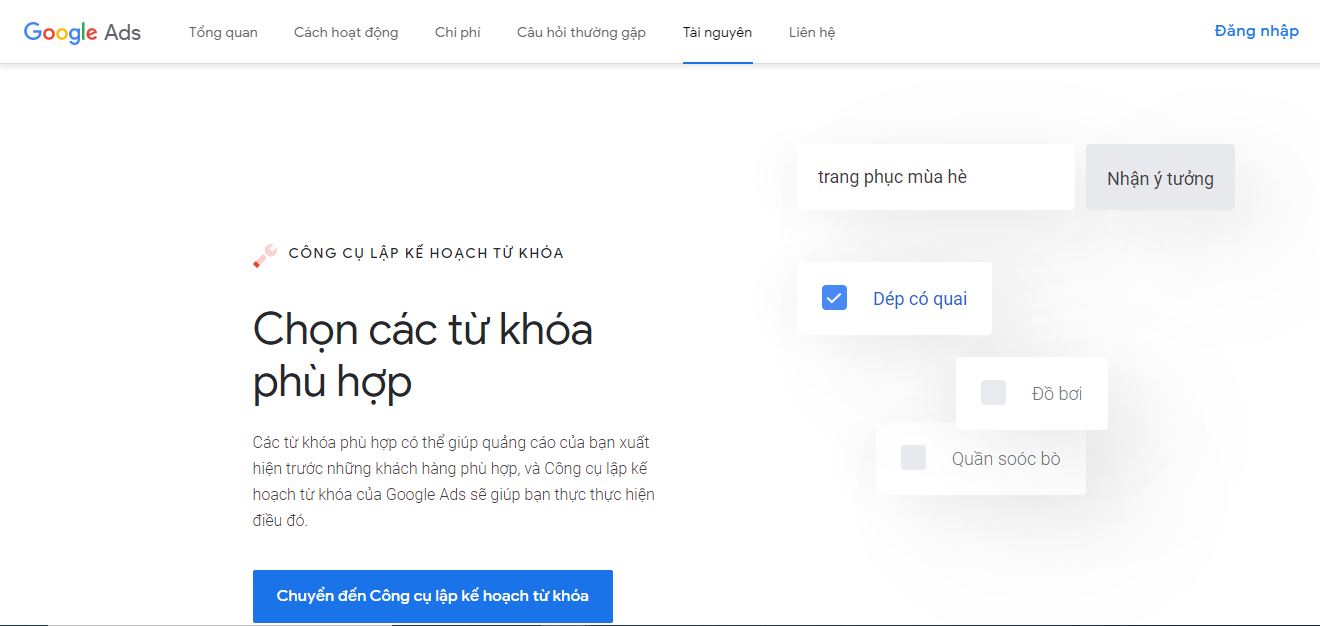Click the 'CÔNG CỤ LẬP KẾ HOẠCH TỪ KHÓA' label

pos(423,253)
